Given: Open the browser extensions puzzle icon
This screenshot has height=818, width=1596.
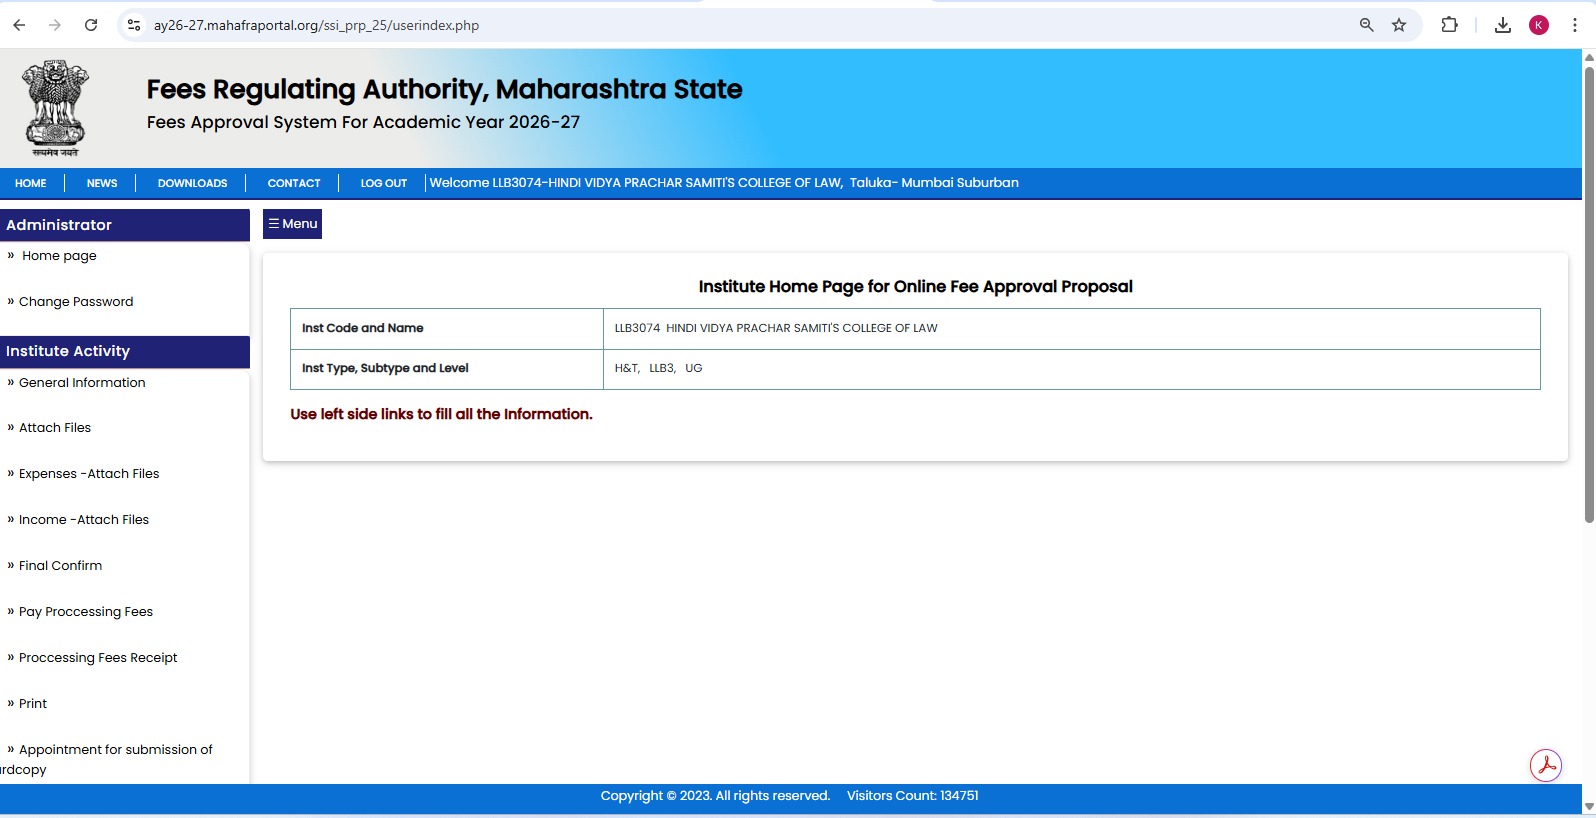Looking at the screenshot, I should pos(1449,25).
